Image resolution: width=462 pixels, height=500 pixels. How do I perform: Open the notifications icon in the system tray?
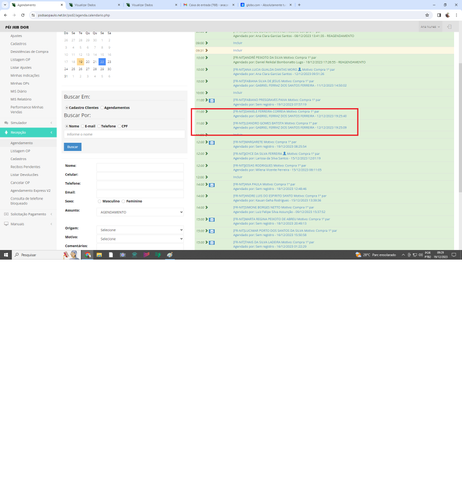point(454,255)
